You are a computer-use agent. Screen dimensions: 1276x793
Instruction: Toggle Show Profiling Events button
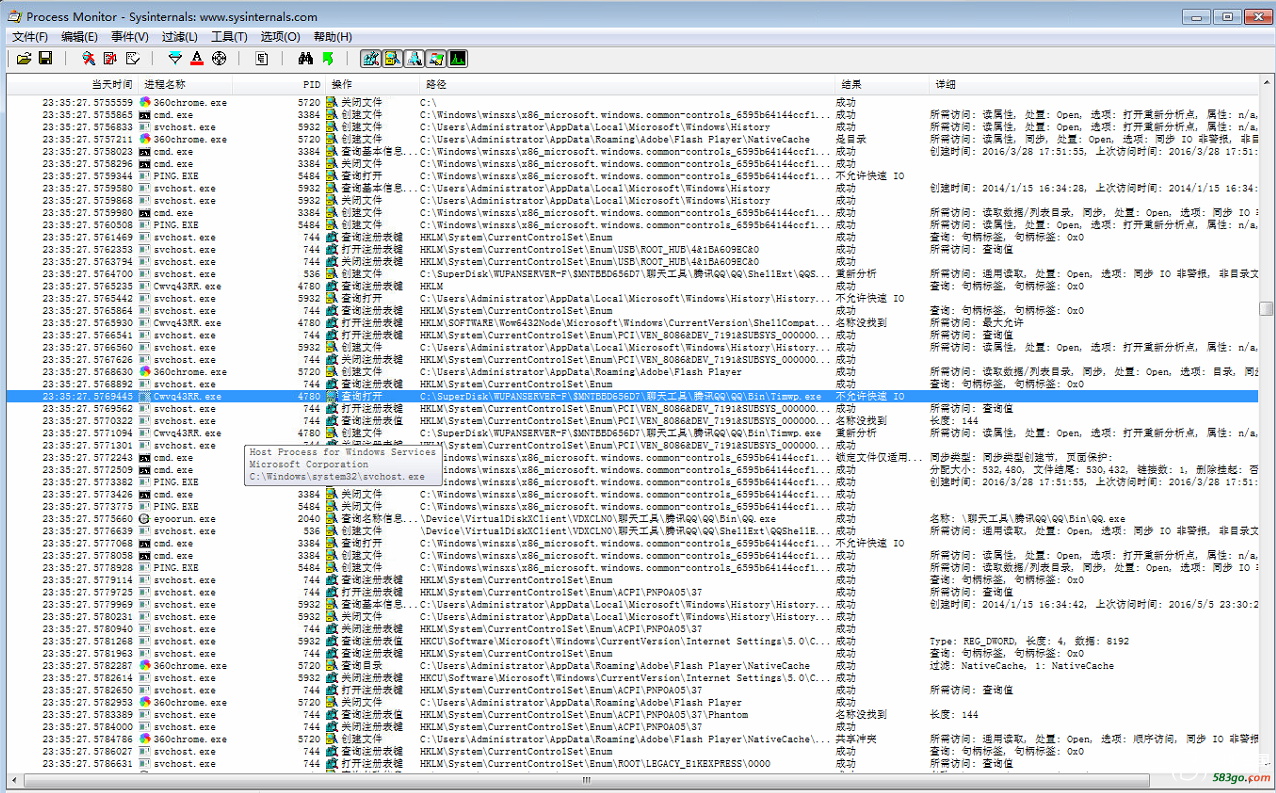click(x=457, y=59)
